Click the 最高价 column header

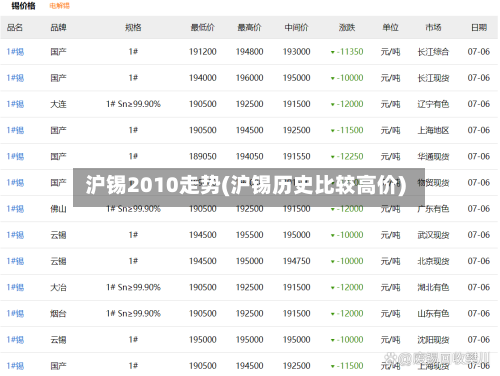pos(249,27)
